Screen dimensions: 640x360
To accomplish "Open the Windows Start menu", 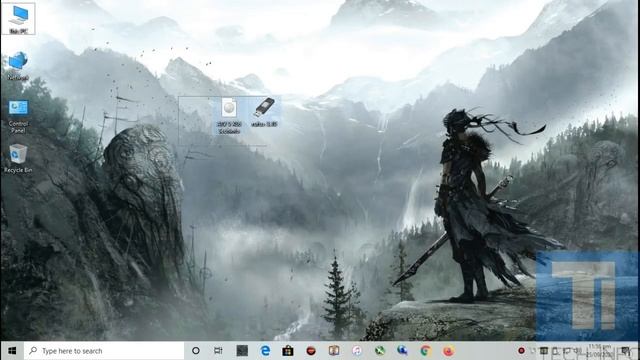I will [x=12, y=351].
